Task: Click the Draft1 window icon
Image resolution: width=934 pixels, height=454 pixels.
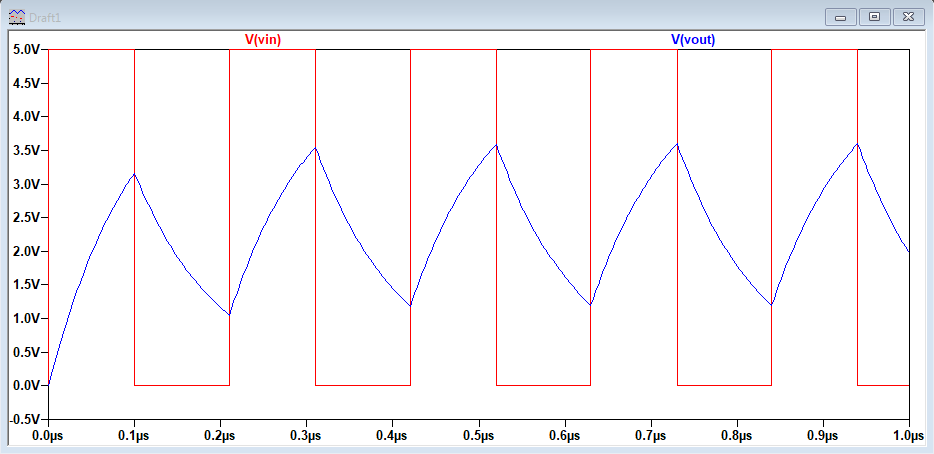Action: pos(16,17)
